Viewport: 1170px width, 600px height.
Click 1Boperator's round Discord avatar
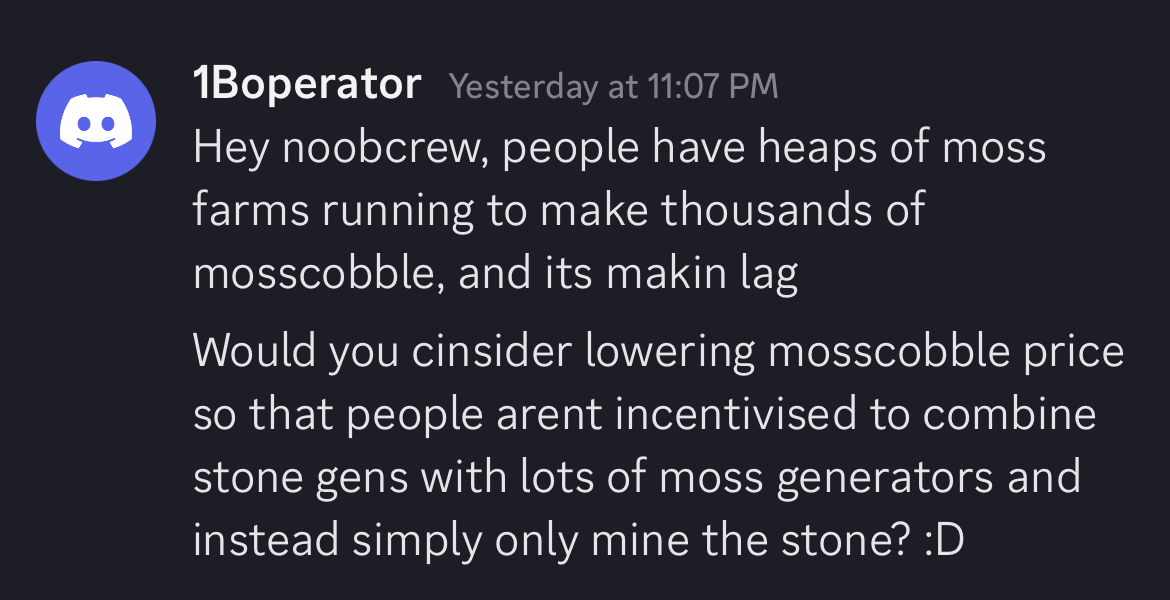(x=96, y=121)
